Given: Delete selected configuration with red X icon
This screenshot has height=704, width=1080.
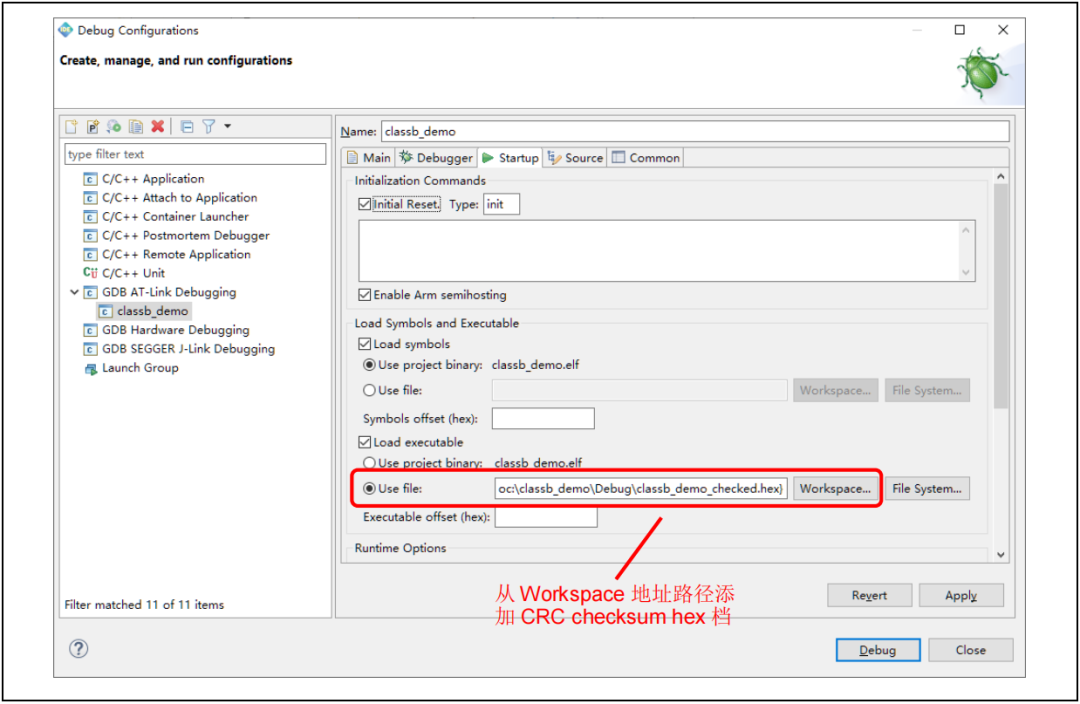Looking at the screenshot, I should (x=158, y=126).
